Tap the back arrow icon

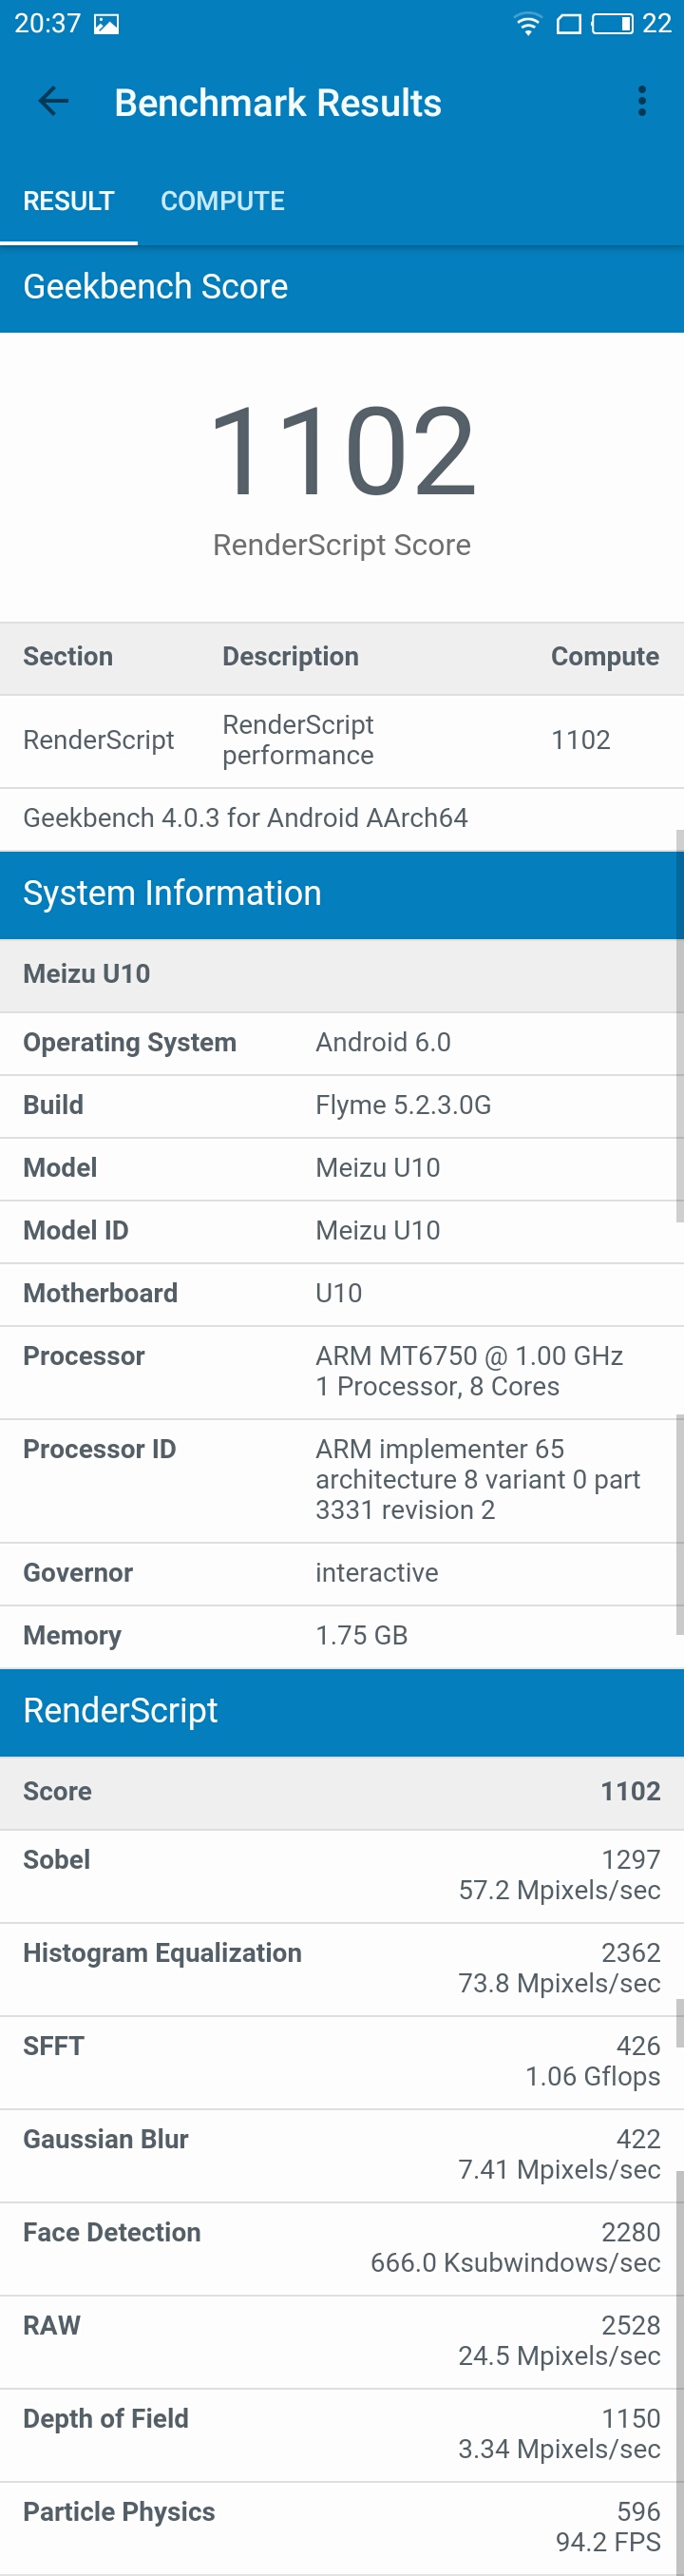coord(53,101)
